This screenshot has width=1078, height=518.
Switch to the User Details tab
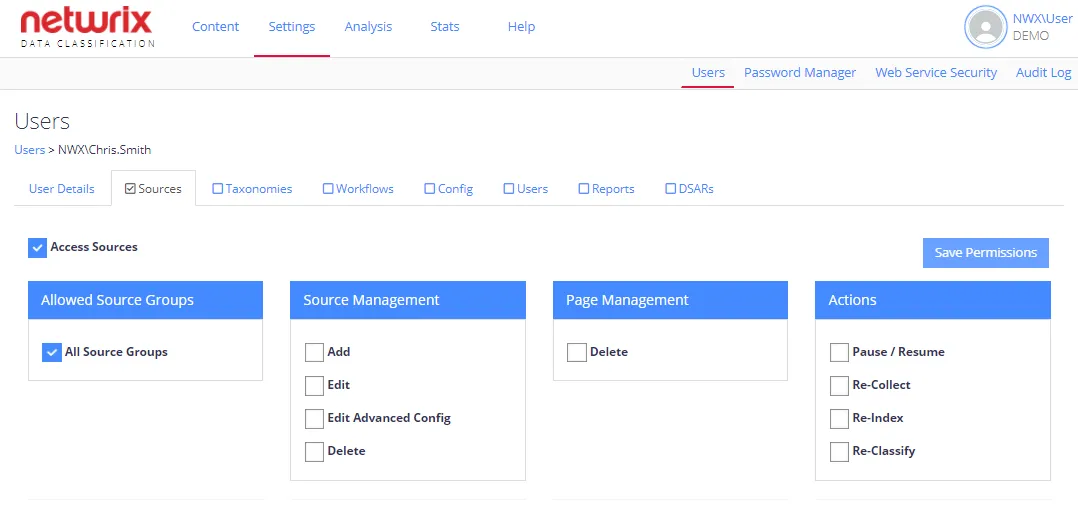[x=62, y=188]
